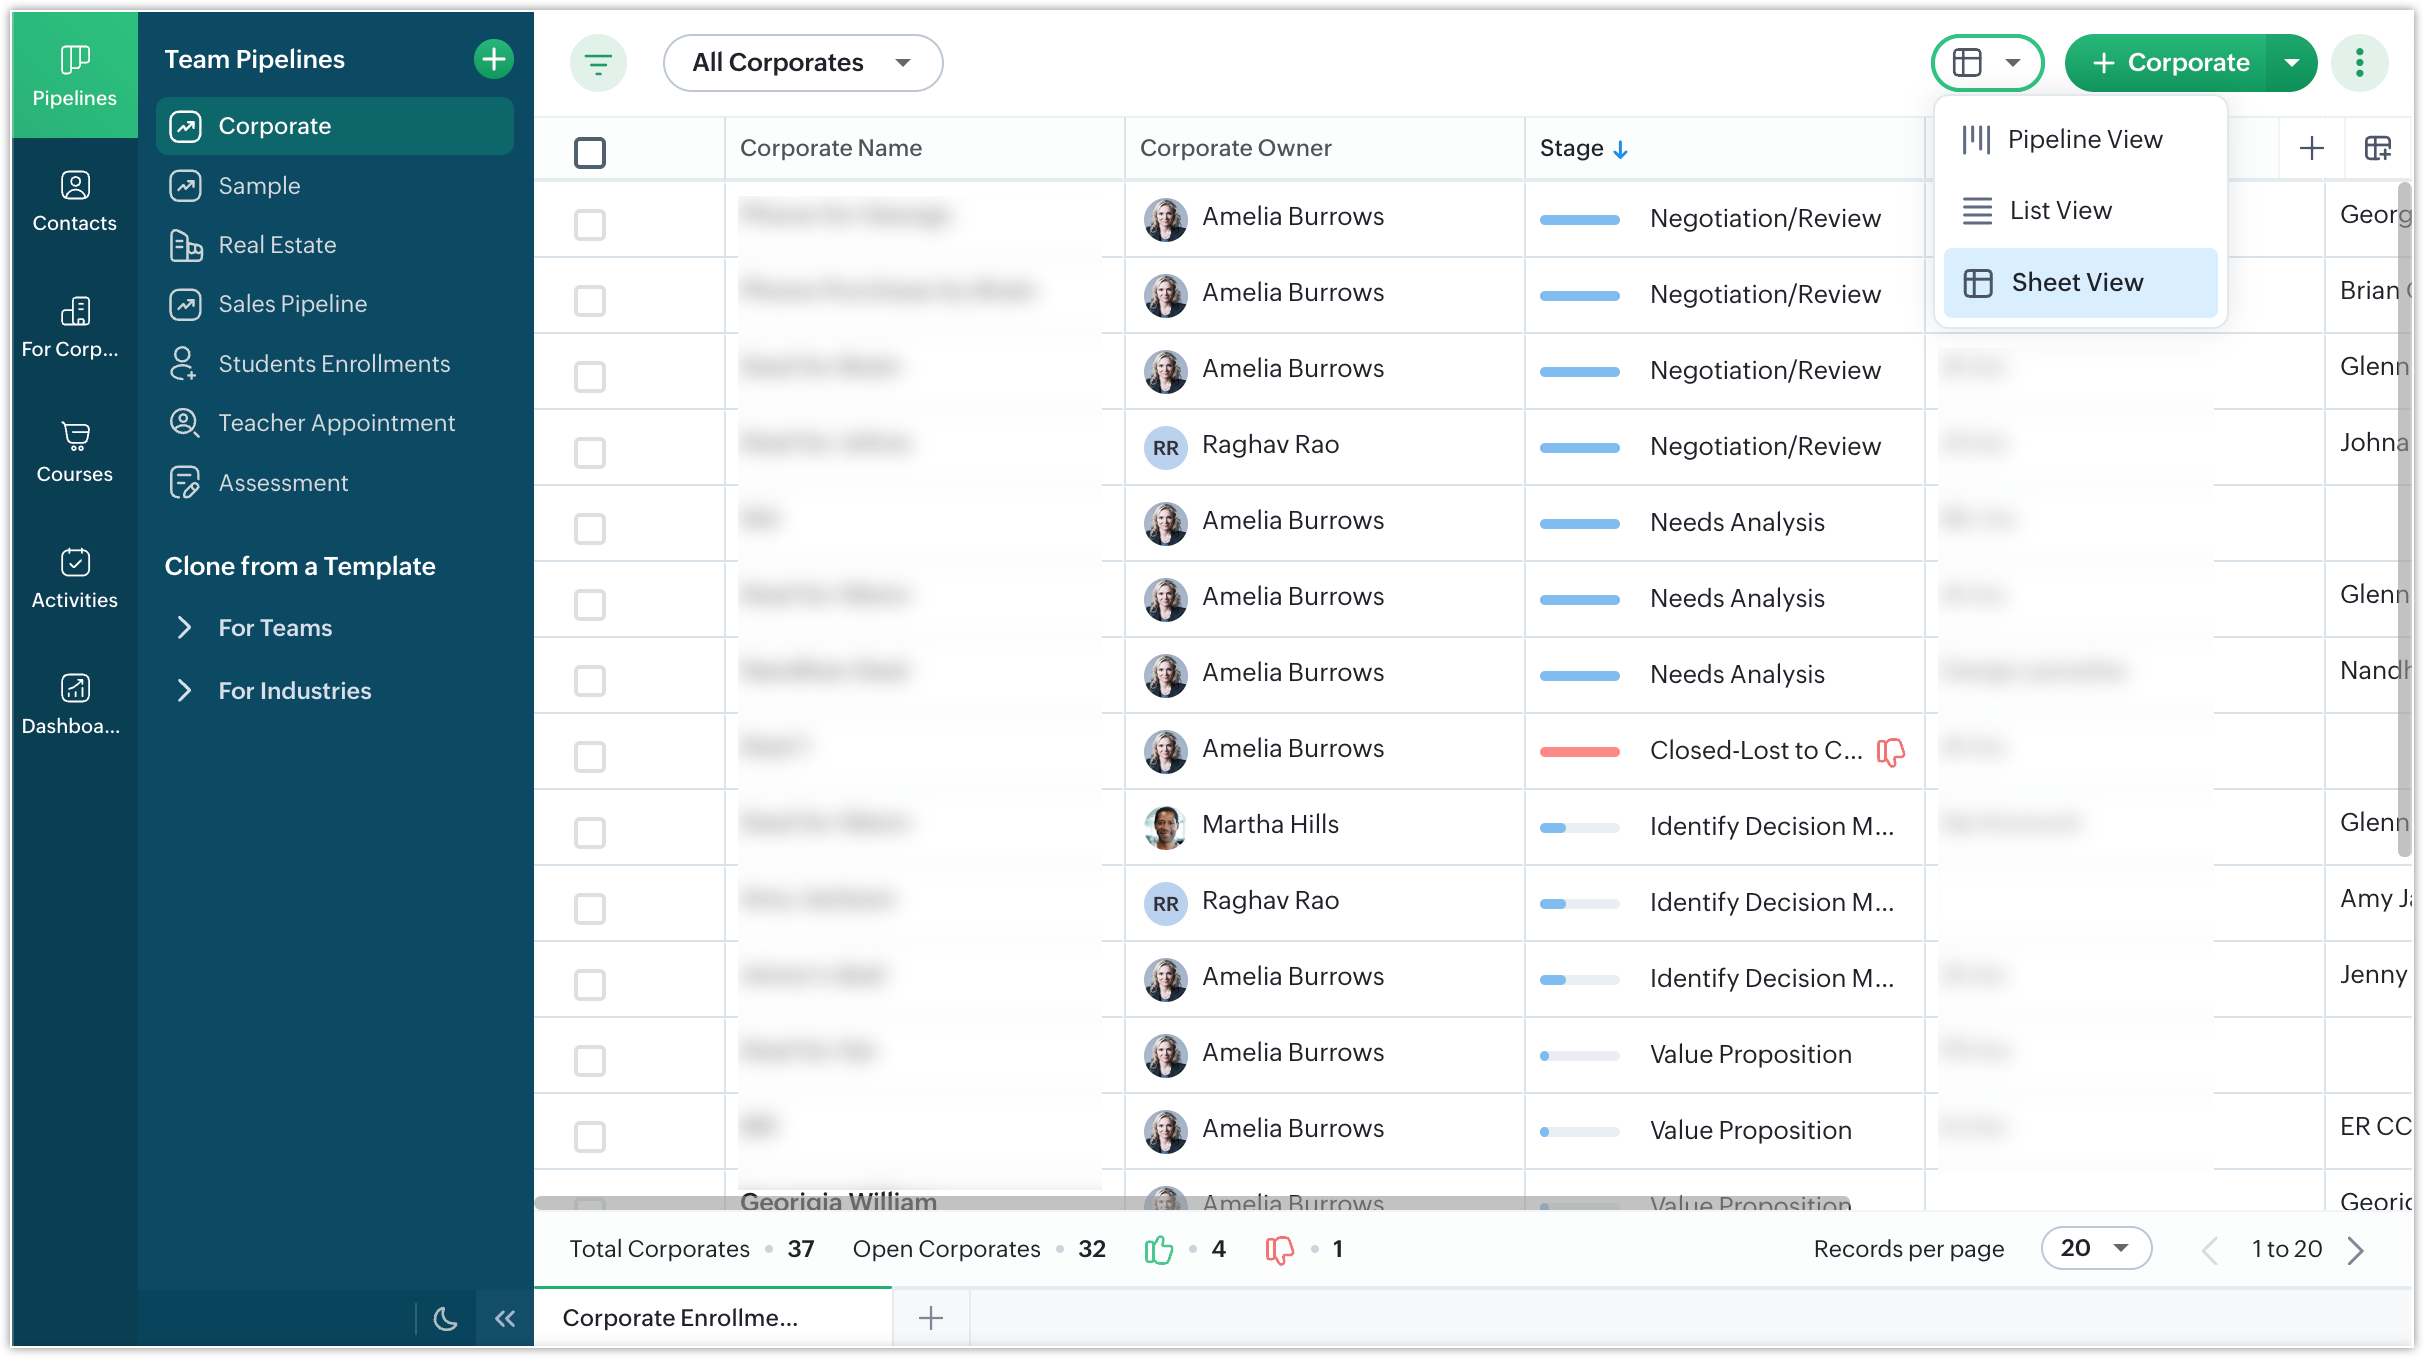
Task: Tick checkbox for Martha Hills row
Action: click(590, 832)
